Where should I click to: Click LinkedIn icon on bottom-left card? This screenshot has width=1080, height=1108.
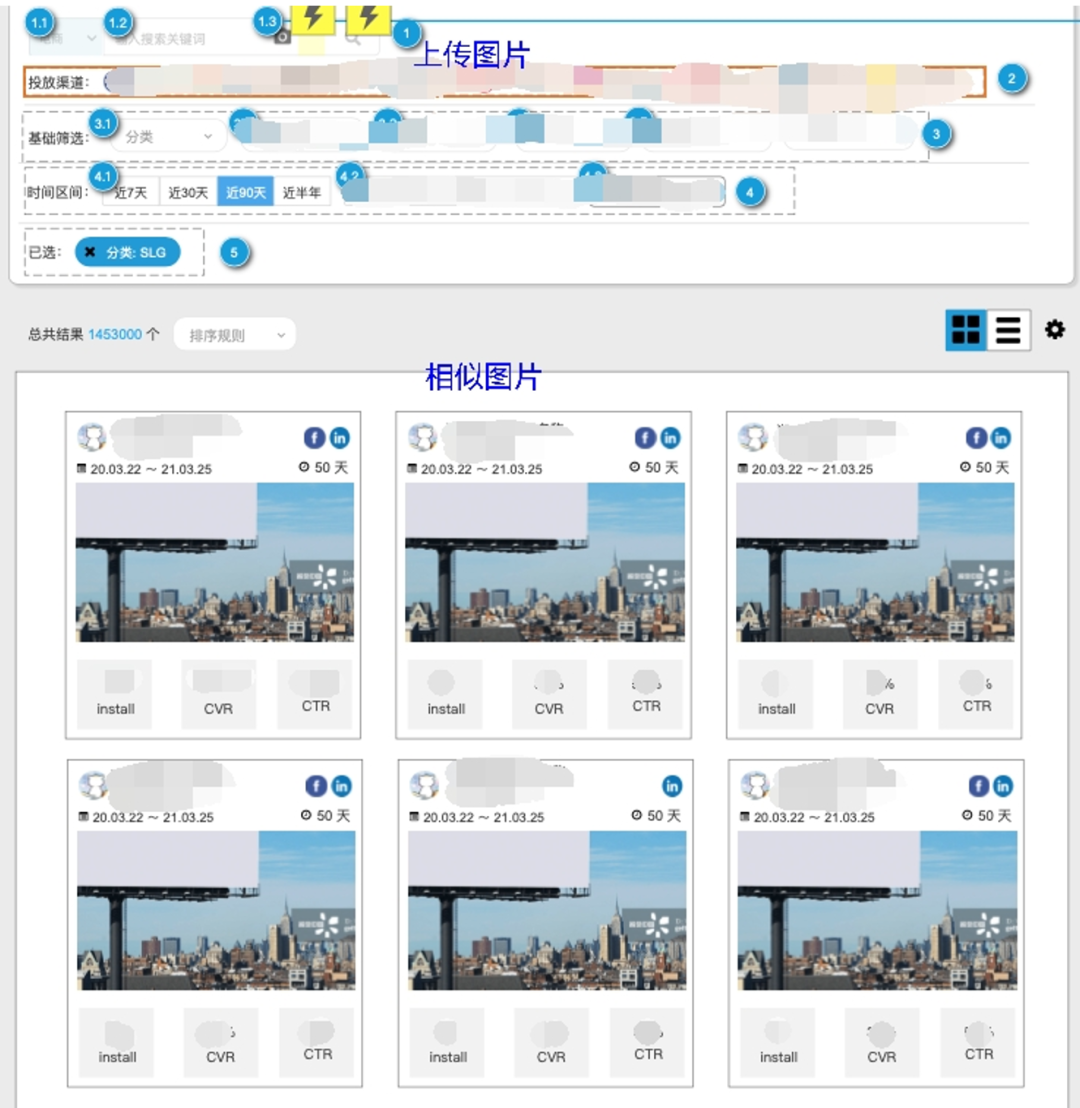click(341, 786)
